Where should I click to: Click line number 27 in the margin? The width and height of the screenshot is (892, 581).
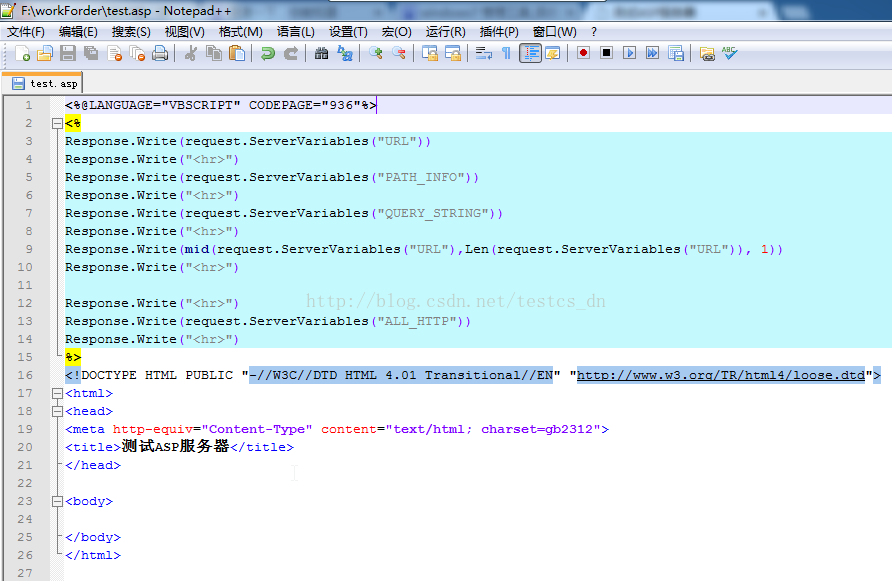tap(25, 573)
